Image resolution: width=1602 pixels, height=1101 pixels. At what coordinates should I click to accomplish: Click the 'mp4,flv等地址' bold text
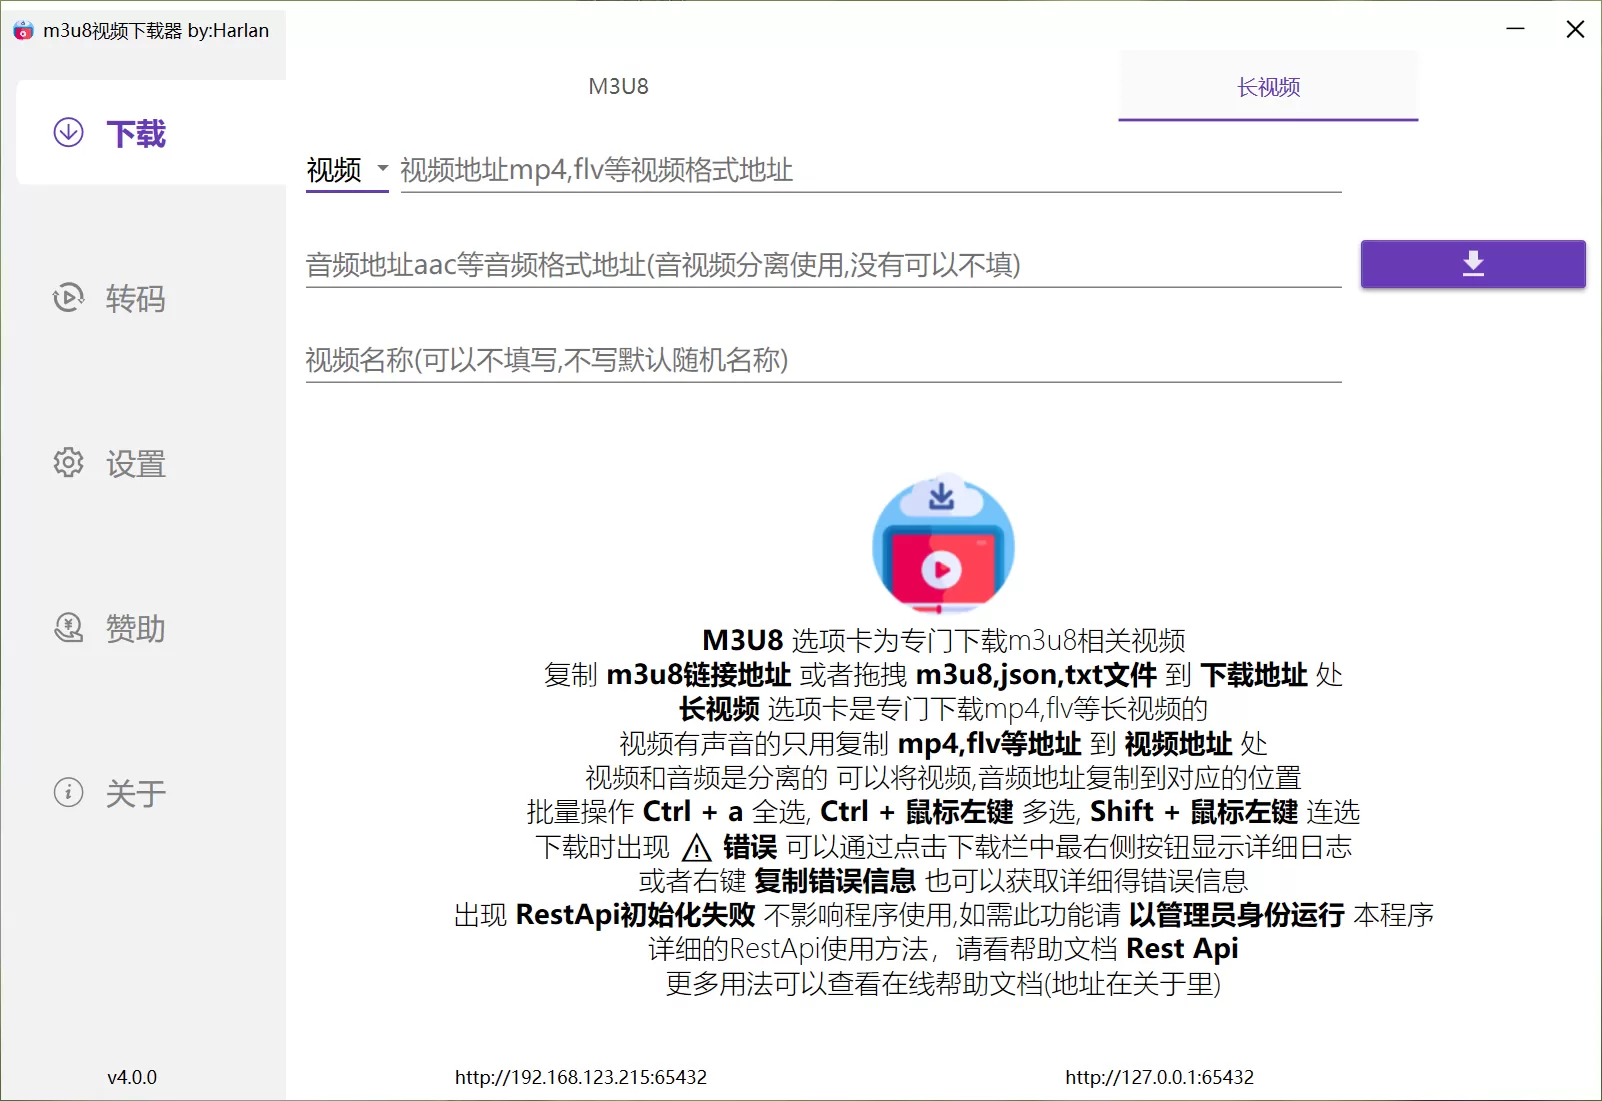click(990, 744)
